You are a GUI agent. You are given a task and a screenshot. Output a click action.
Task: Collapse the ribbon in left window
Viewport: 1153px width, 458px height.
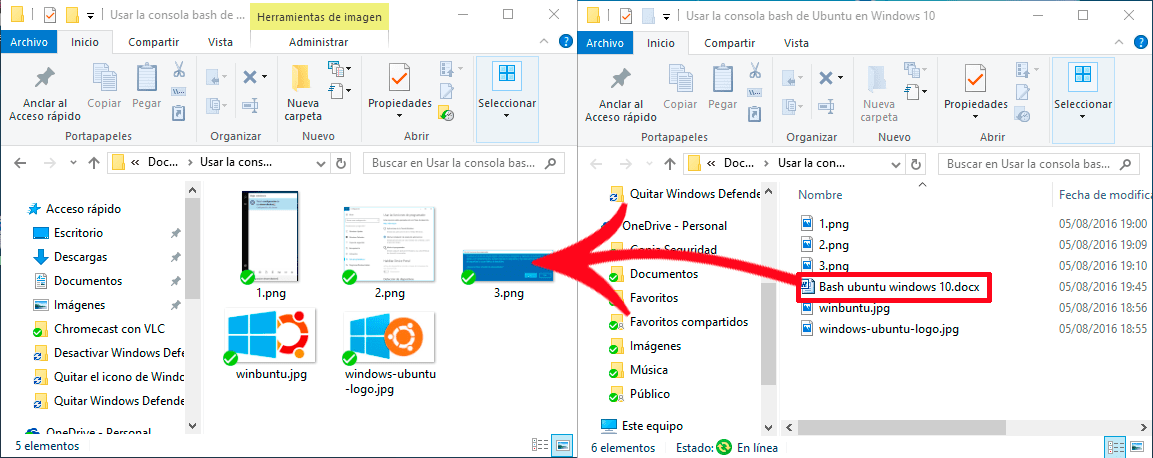[x=544, y=42]
